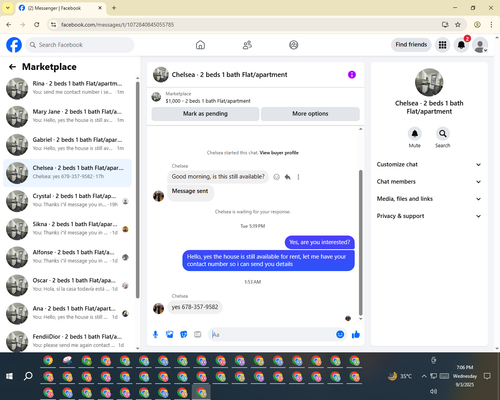Reply to the 'Good morning' message

click(x=288, y=177)
